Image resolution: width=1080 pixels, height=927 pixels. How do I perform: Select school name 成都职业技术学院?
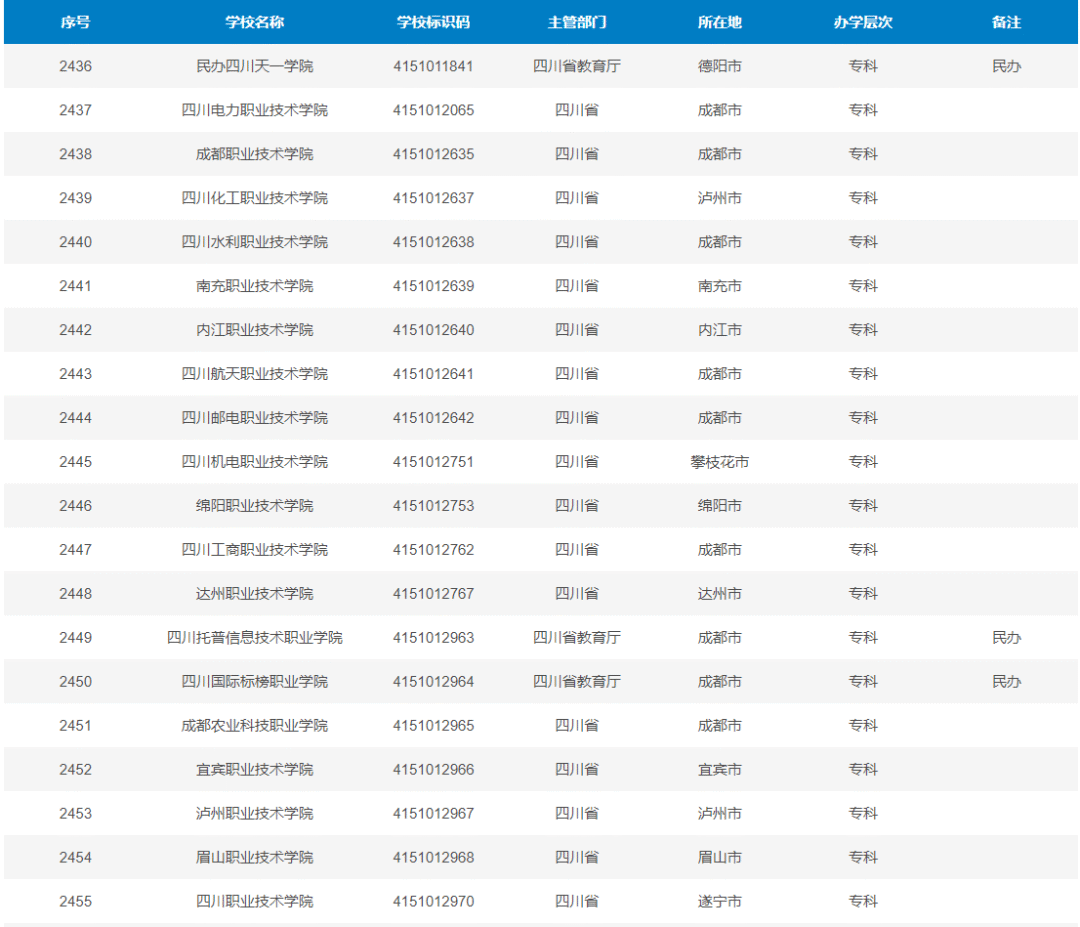coord(254,154)
